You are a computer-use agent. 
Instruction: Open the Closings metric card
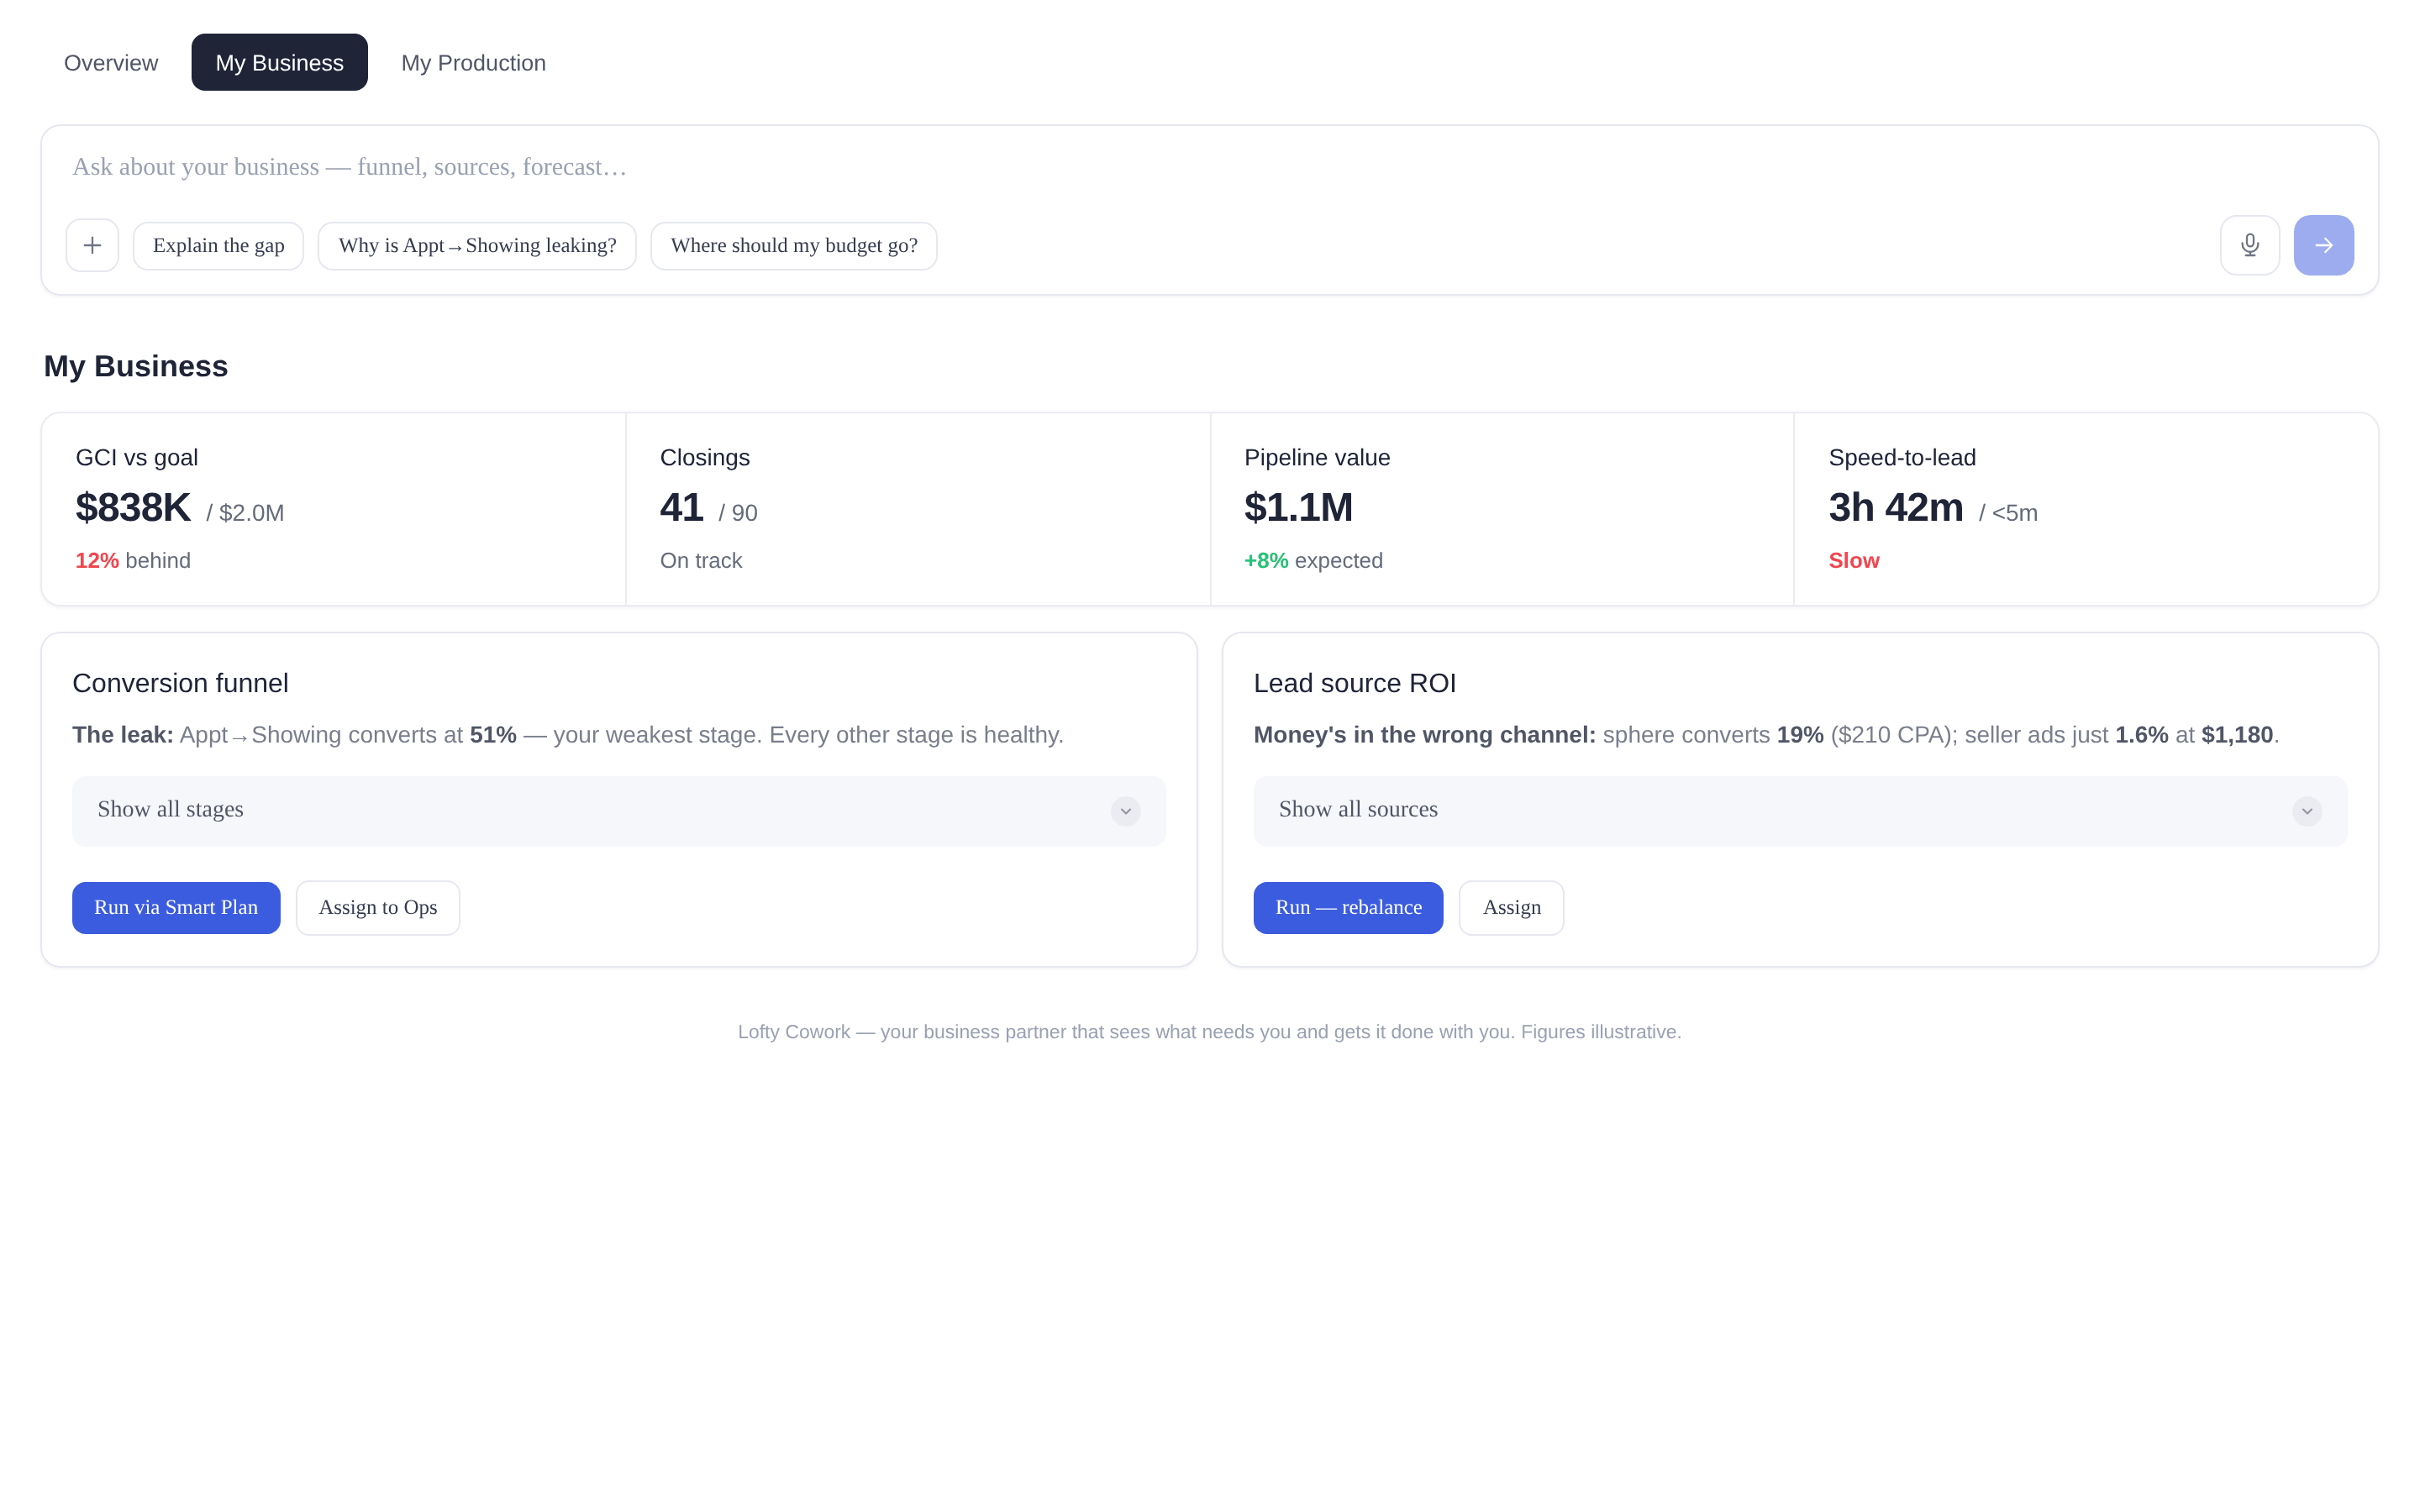tap(918, 509)
